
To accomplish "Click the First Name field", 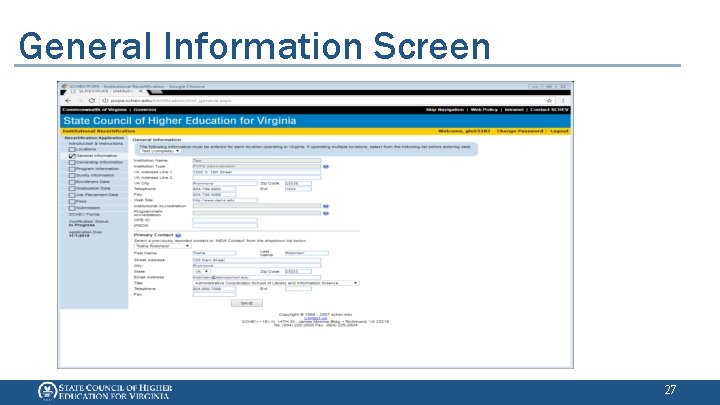I will pos(214,253).
